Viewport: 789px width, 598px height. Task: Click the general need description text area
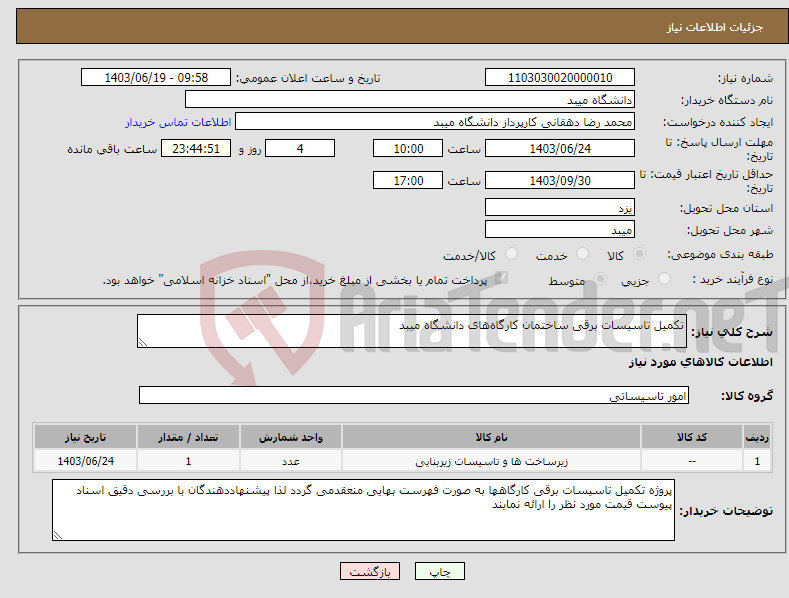[x=412, y=331]
